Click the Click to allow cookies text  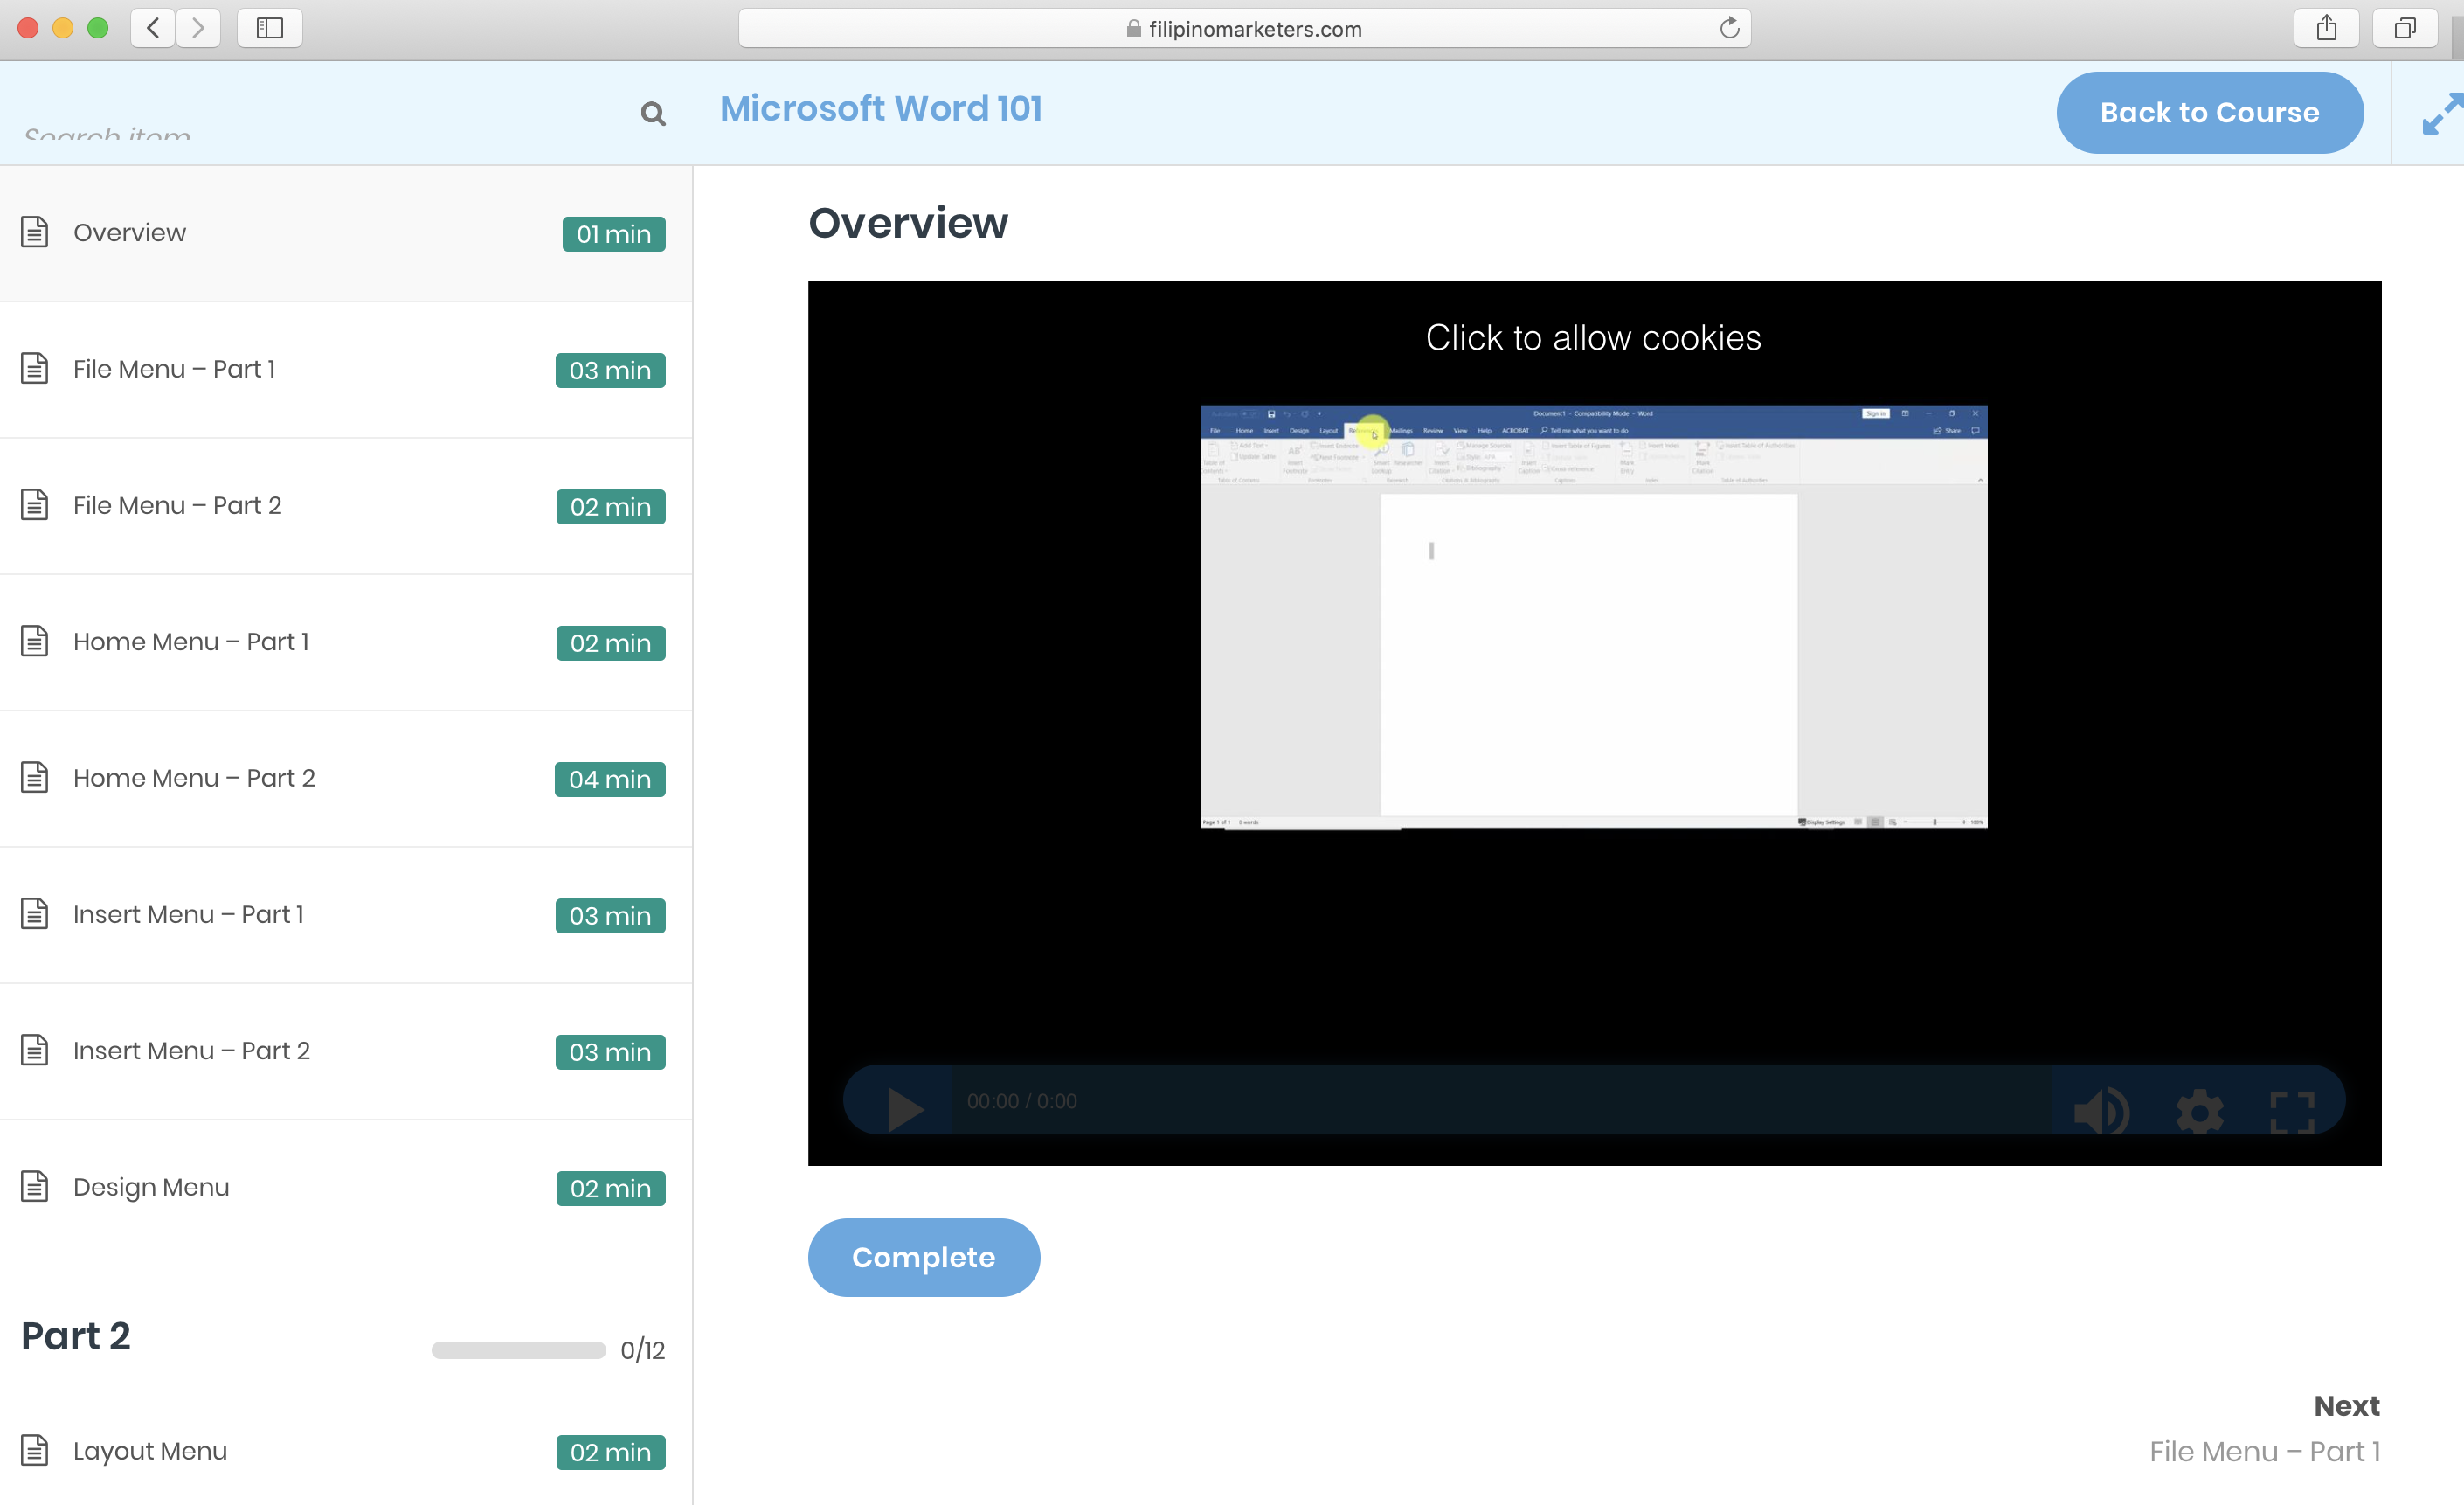(x=1593, y=338)
